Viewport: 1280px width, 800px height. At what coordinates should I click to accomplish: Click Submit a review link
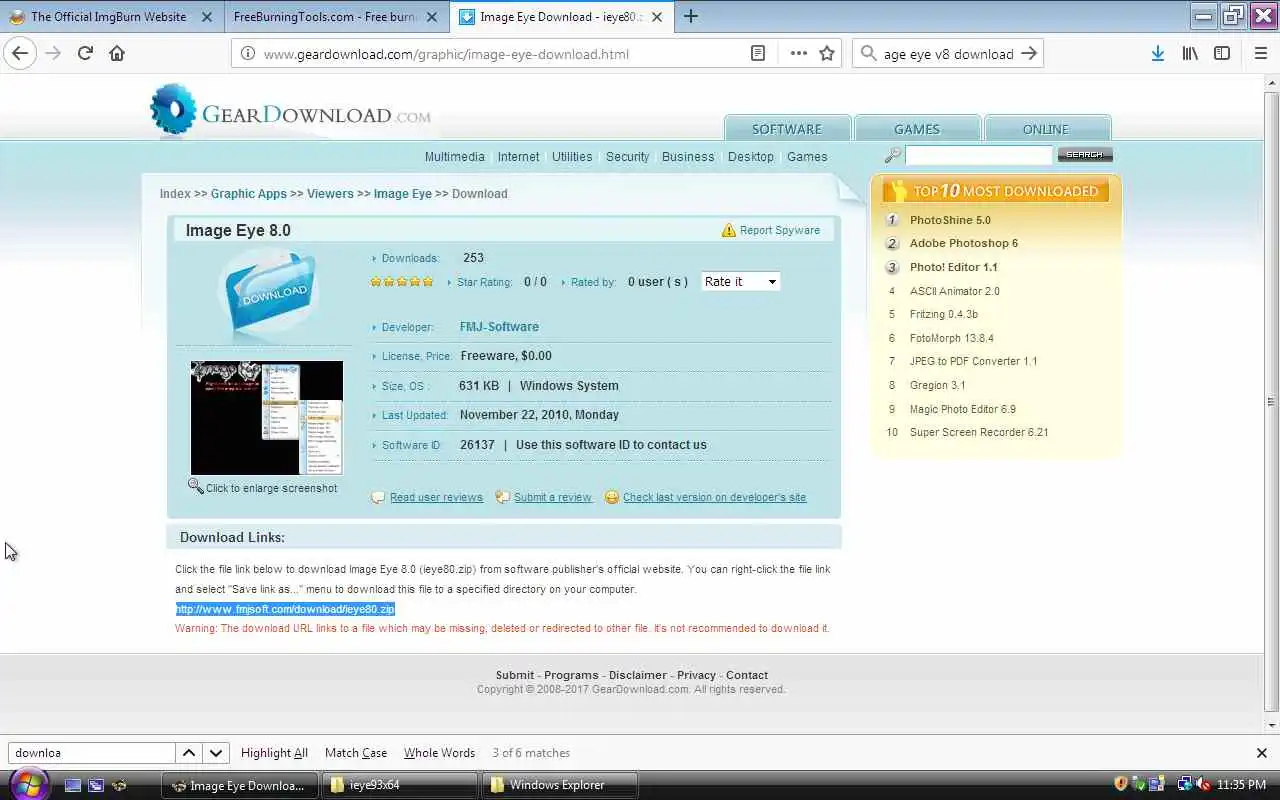(x=552, y=497)
